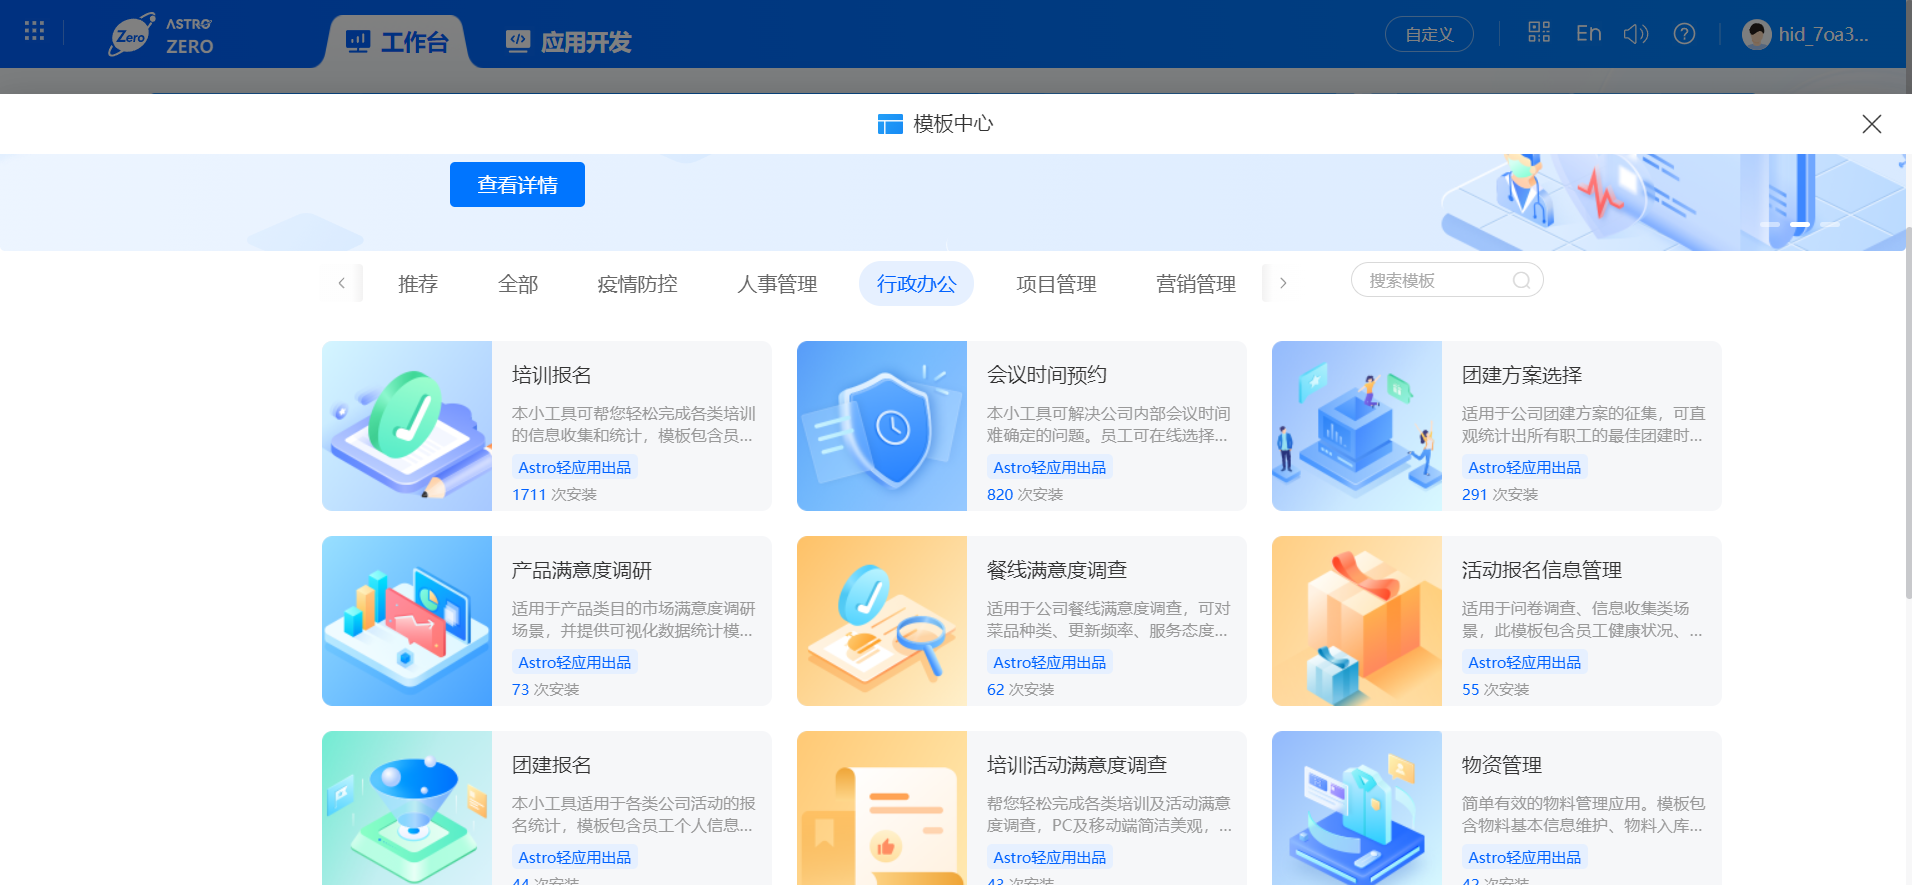Click the 产品满意度调研 template title
The image size is (1912, 885).
click(x=582, y=570)
